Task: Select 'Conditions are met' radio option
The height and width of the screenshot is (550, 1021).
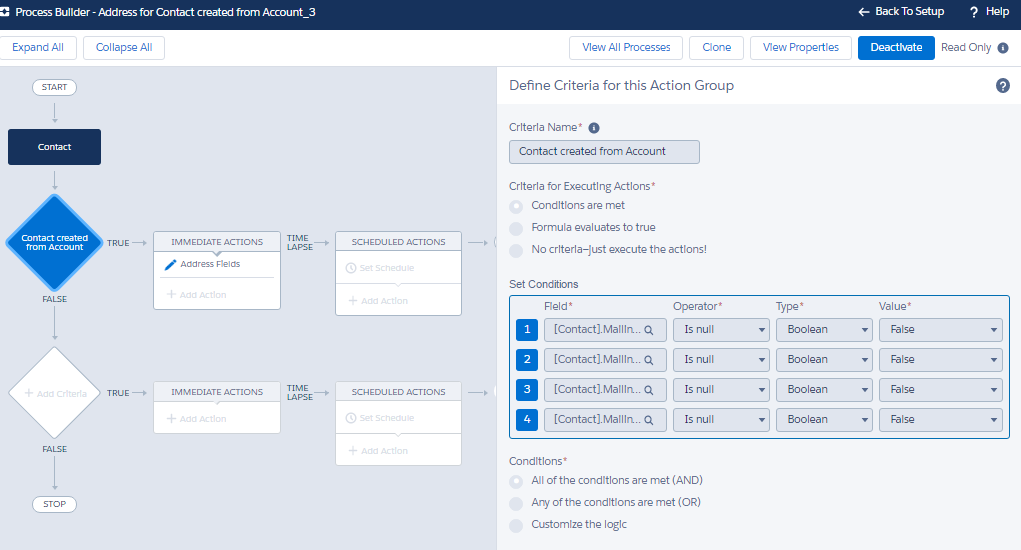Action: coord(516,206)
